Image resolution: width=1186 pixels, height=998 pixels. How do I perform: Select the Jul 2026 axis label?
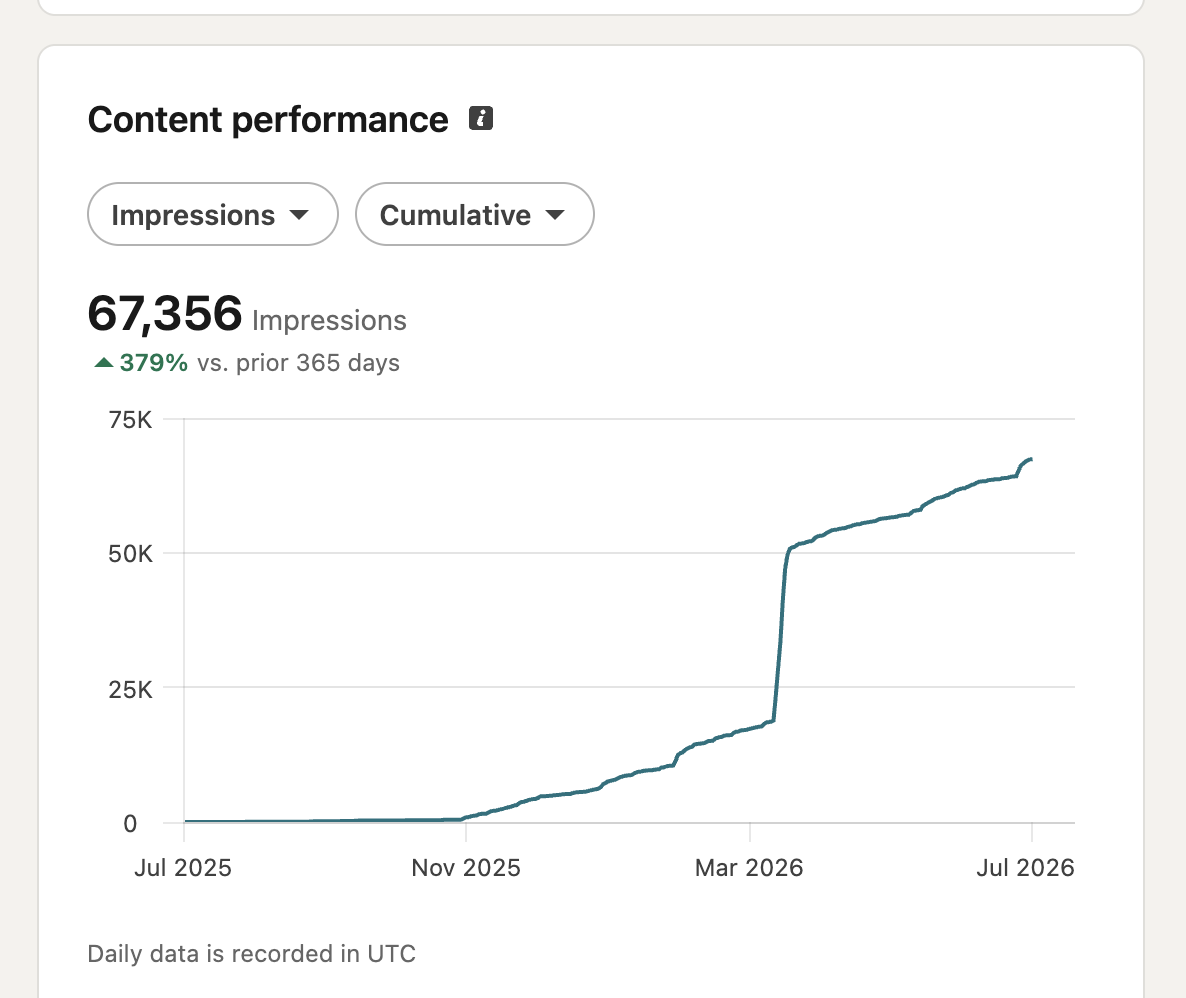click(1025, 867)
